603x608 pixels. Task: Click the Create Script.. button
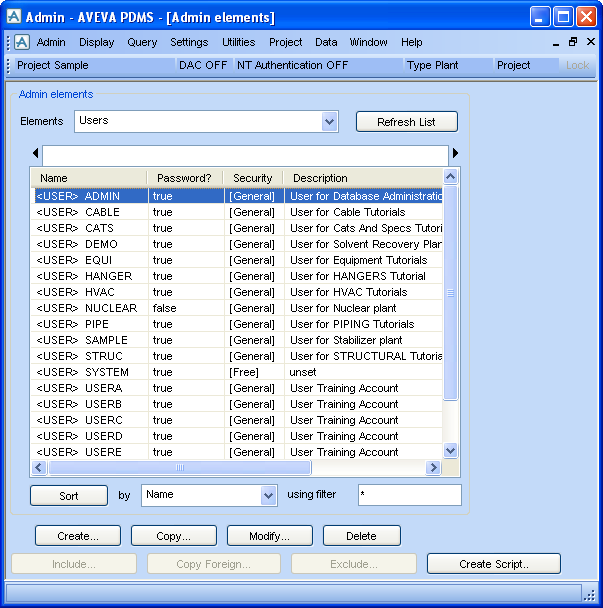pyautogui.click(x=494, y=564)
